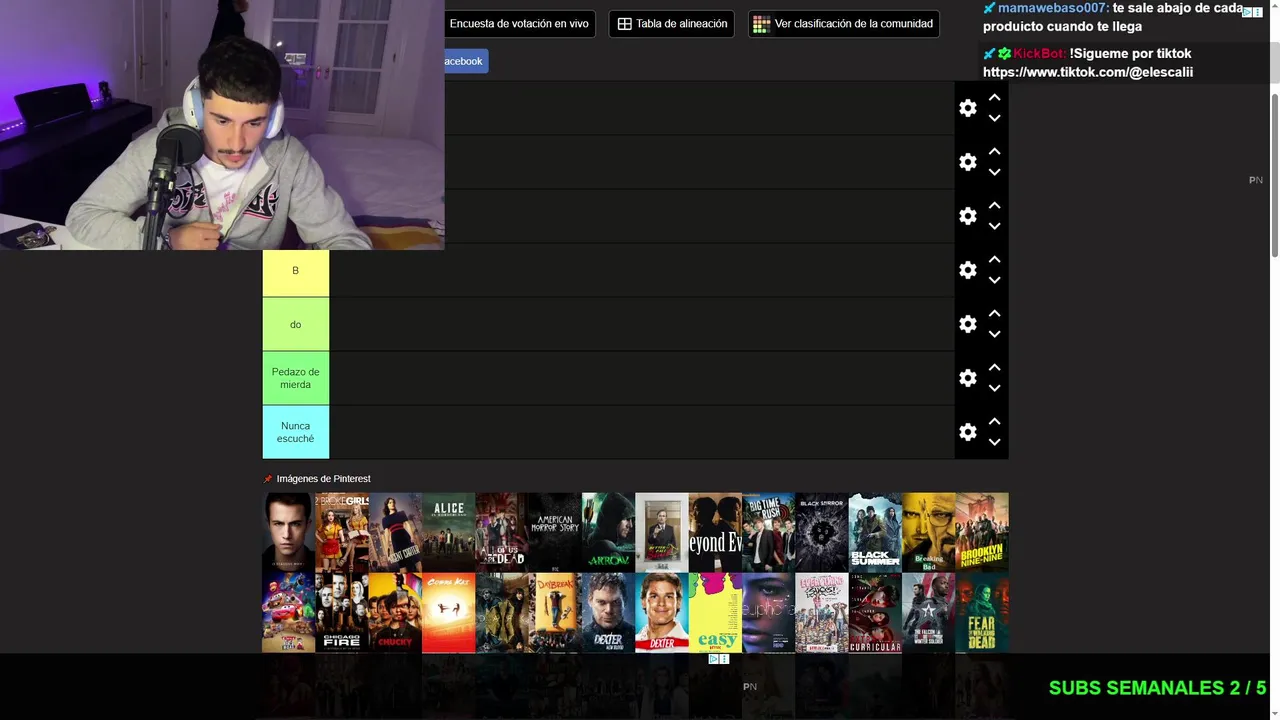Select the Black Summer poster
The height and width of the screenshot is (720, 1280).
pyautogui.click(x=875, y=532)
